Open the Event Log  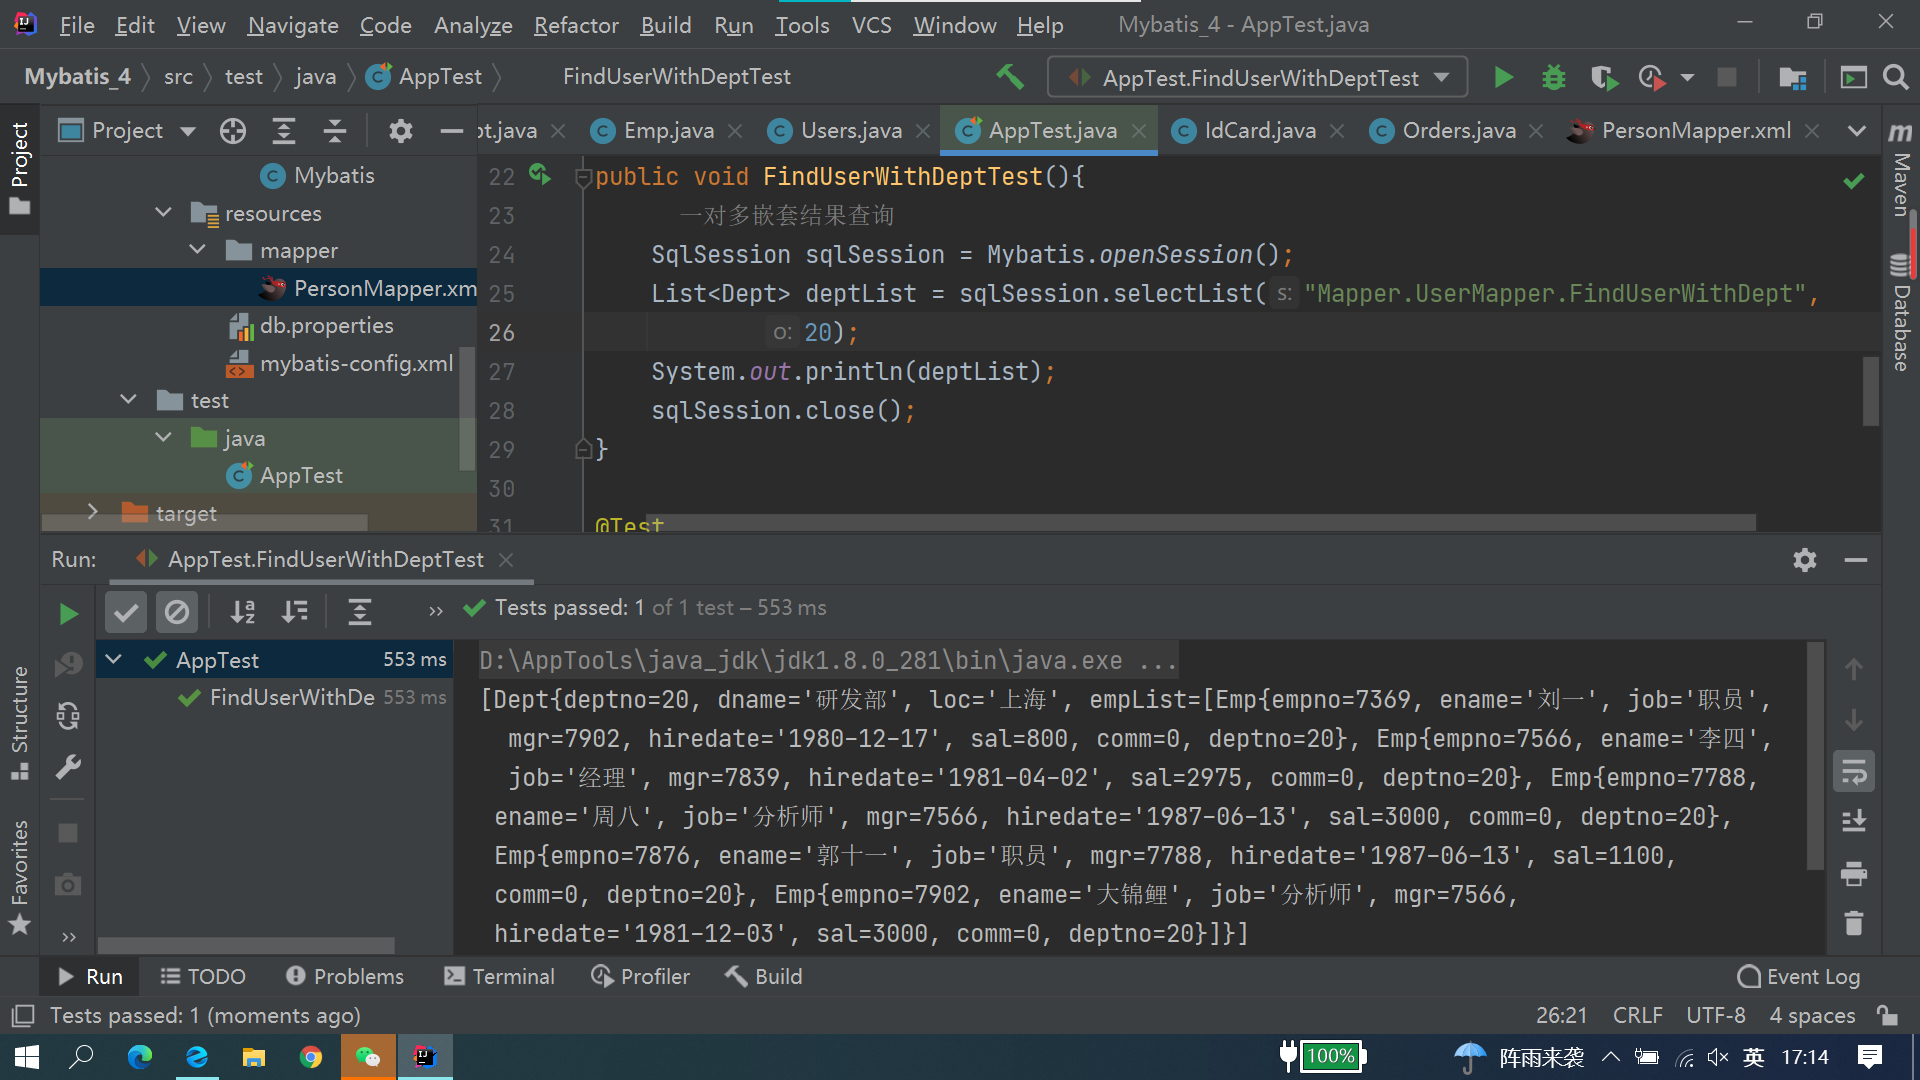tap(1799, 976)
